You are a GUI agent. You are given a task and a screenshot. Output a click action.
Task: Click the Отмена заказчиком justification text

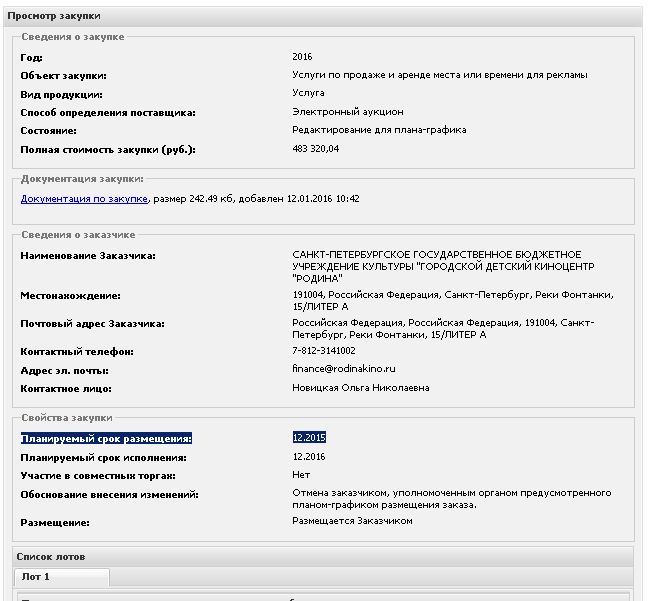point(452,499)
